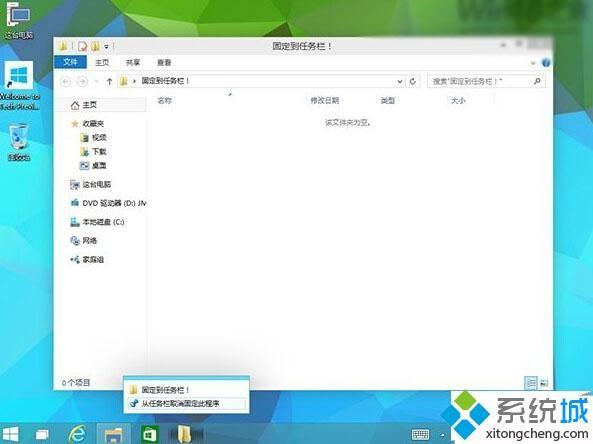593x444 pixels.
Task: Click the folder search input field
Action: 481,81
